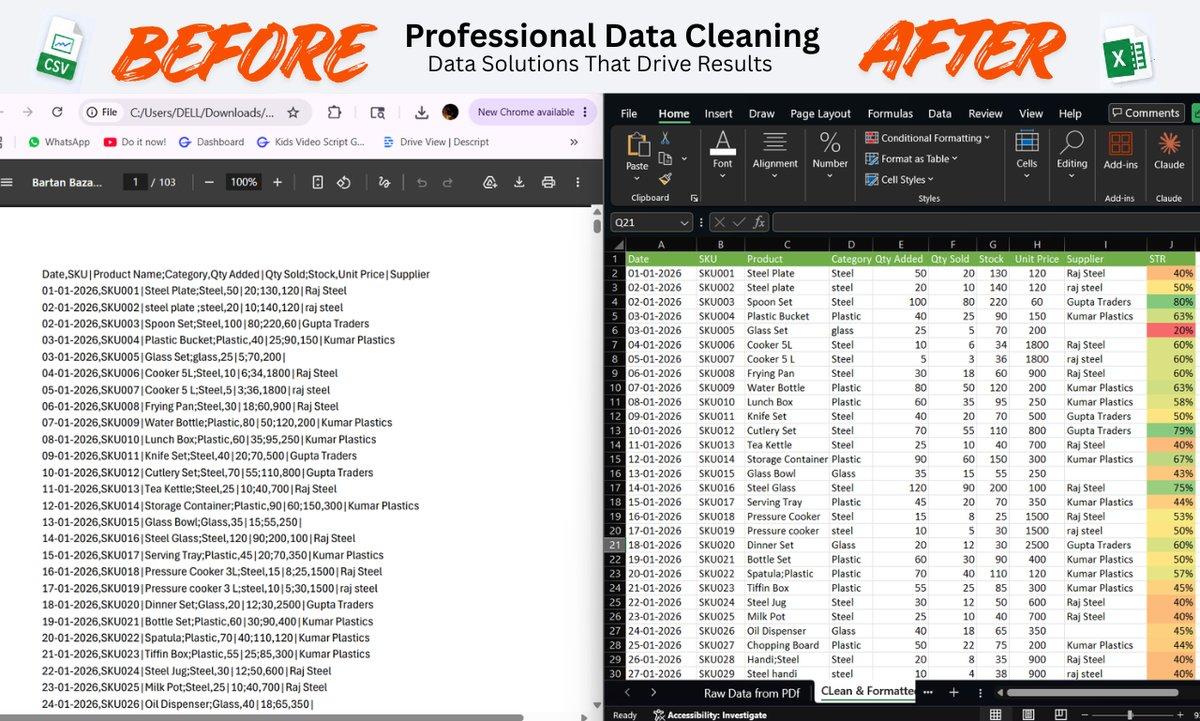Click the search tabs icon in Chrome toolbar
The image size is (1200, 721).
pos(378,112)
